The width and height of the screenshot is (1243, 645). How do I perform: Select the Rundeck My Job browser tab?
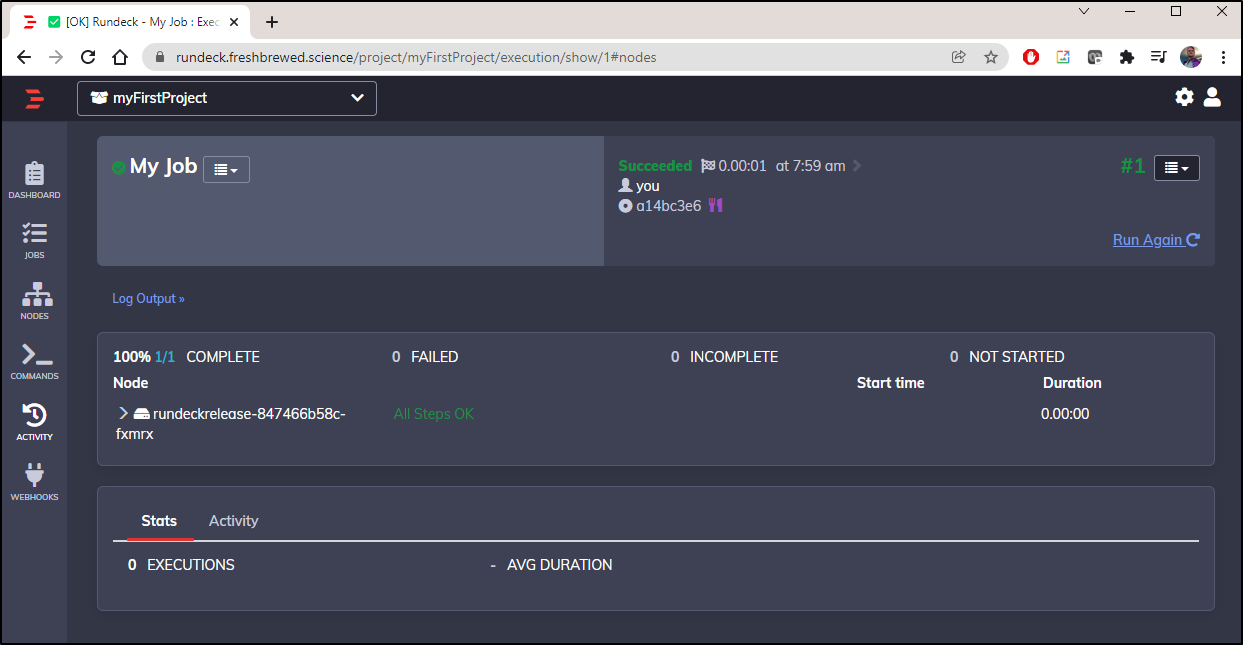[129, 22]
